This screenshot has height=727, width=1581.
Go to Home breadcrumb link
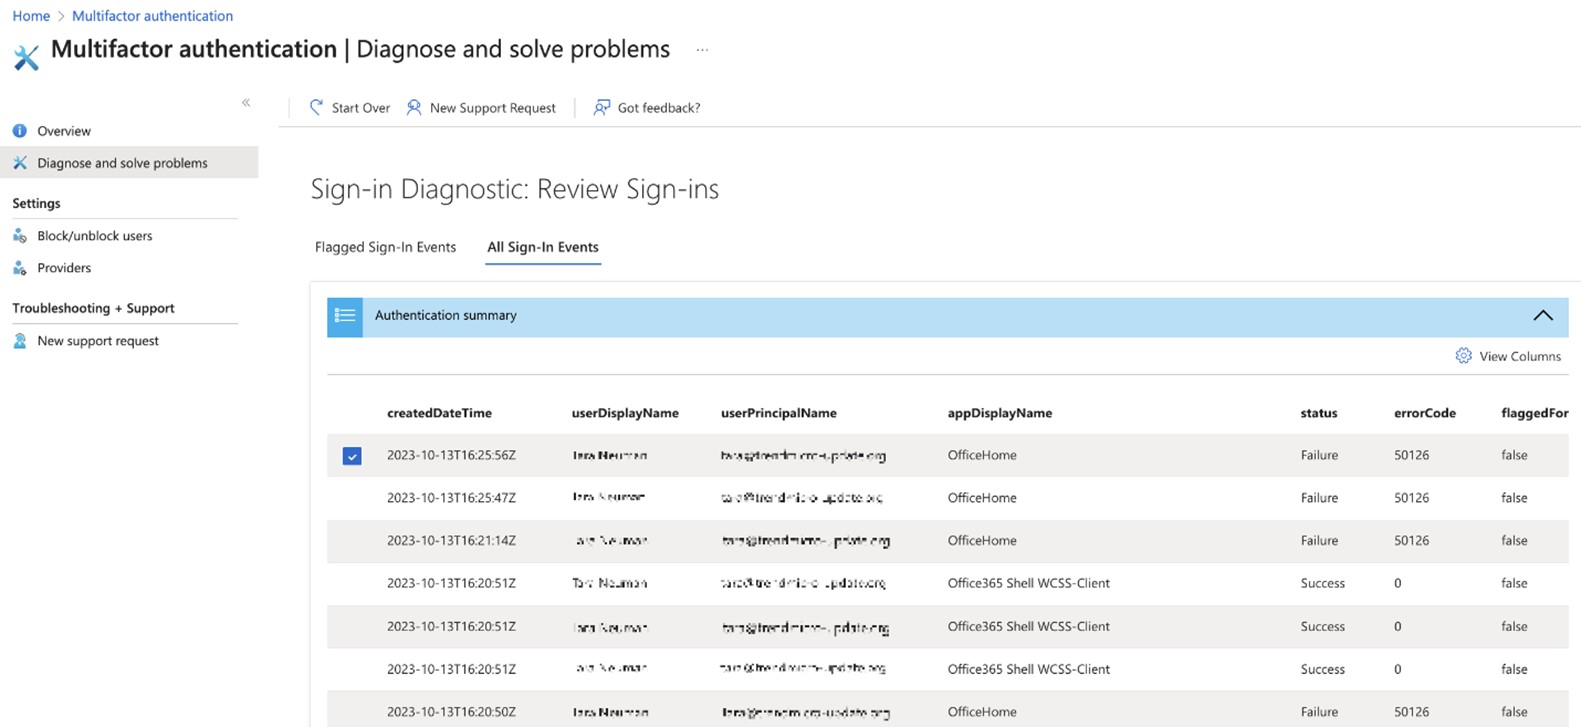pyautogui.click(x=31, y=16)
